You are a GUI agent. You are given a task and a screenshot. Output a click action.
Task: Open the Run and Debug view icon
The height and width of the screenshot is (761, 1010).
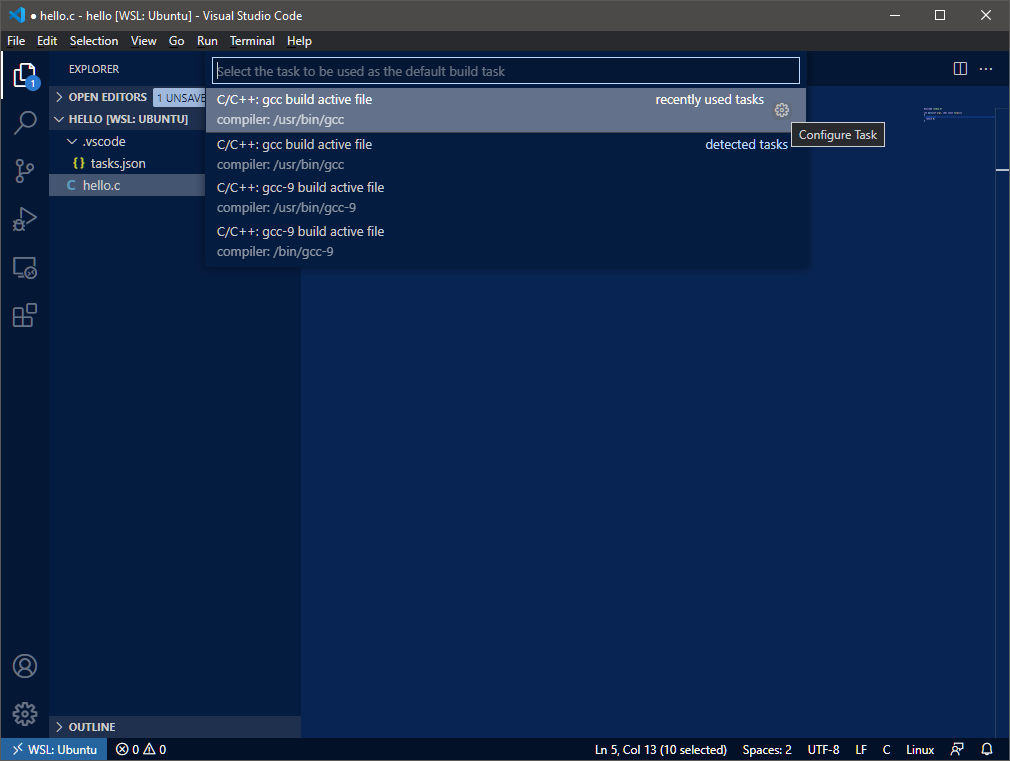click(24, 219)
